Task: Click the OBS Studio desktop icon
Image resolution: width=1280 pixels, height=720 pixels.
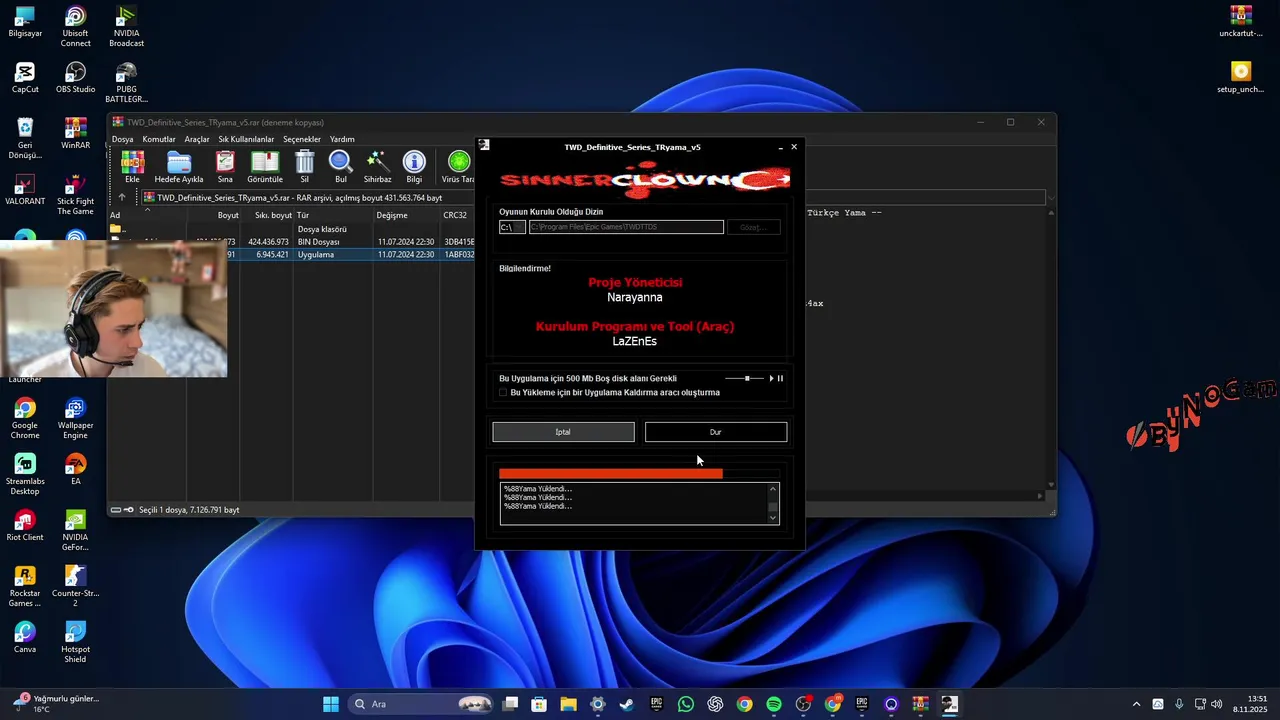Action: [x=75, y=77]
